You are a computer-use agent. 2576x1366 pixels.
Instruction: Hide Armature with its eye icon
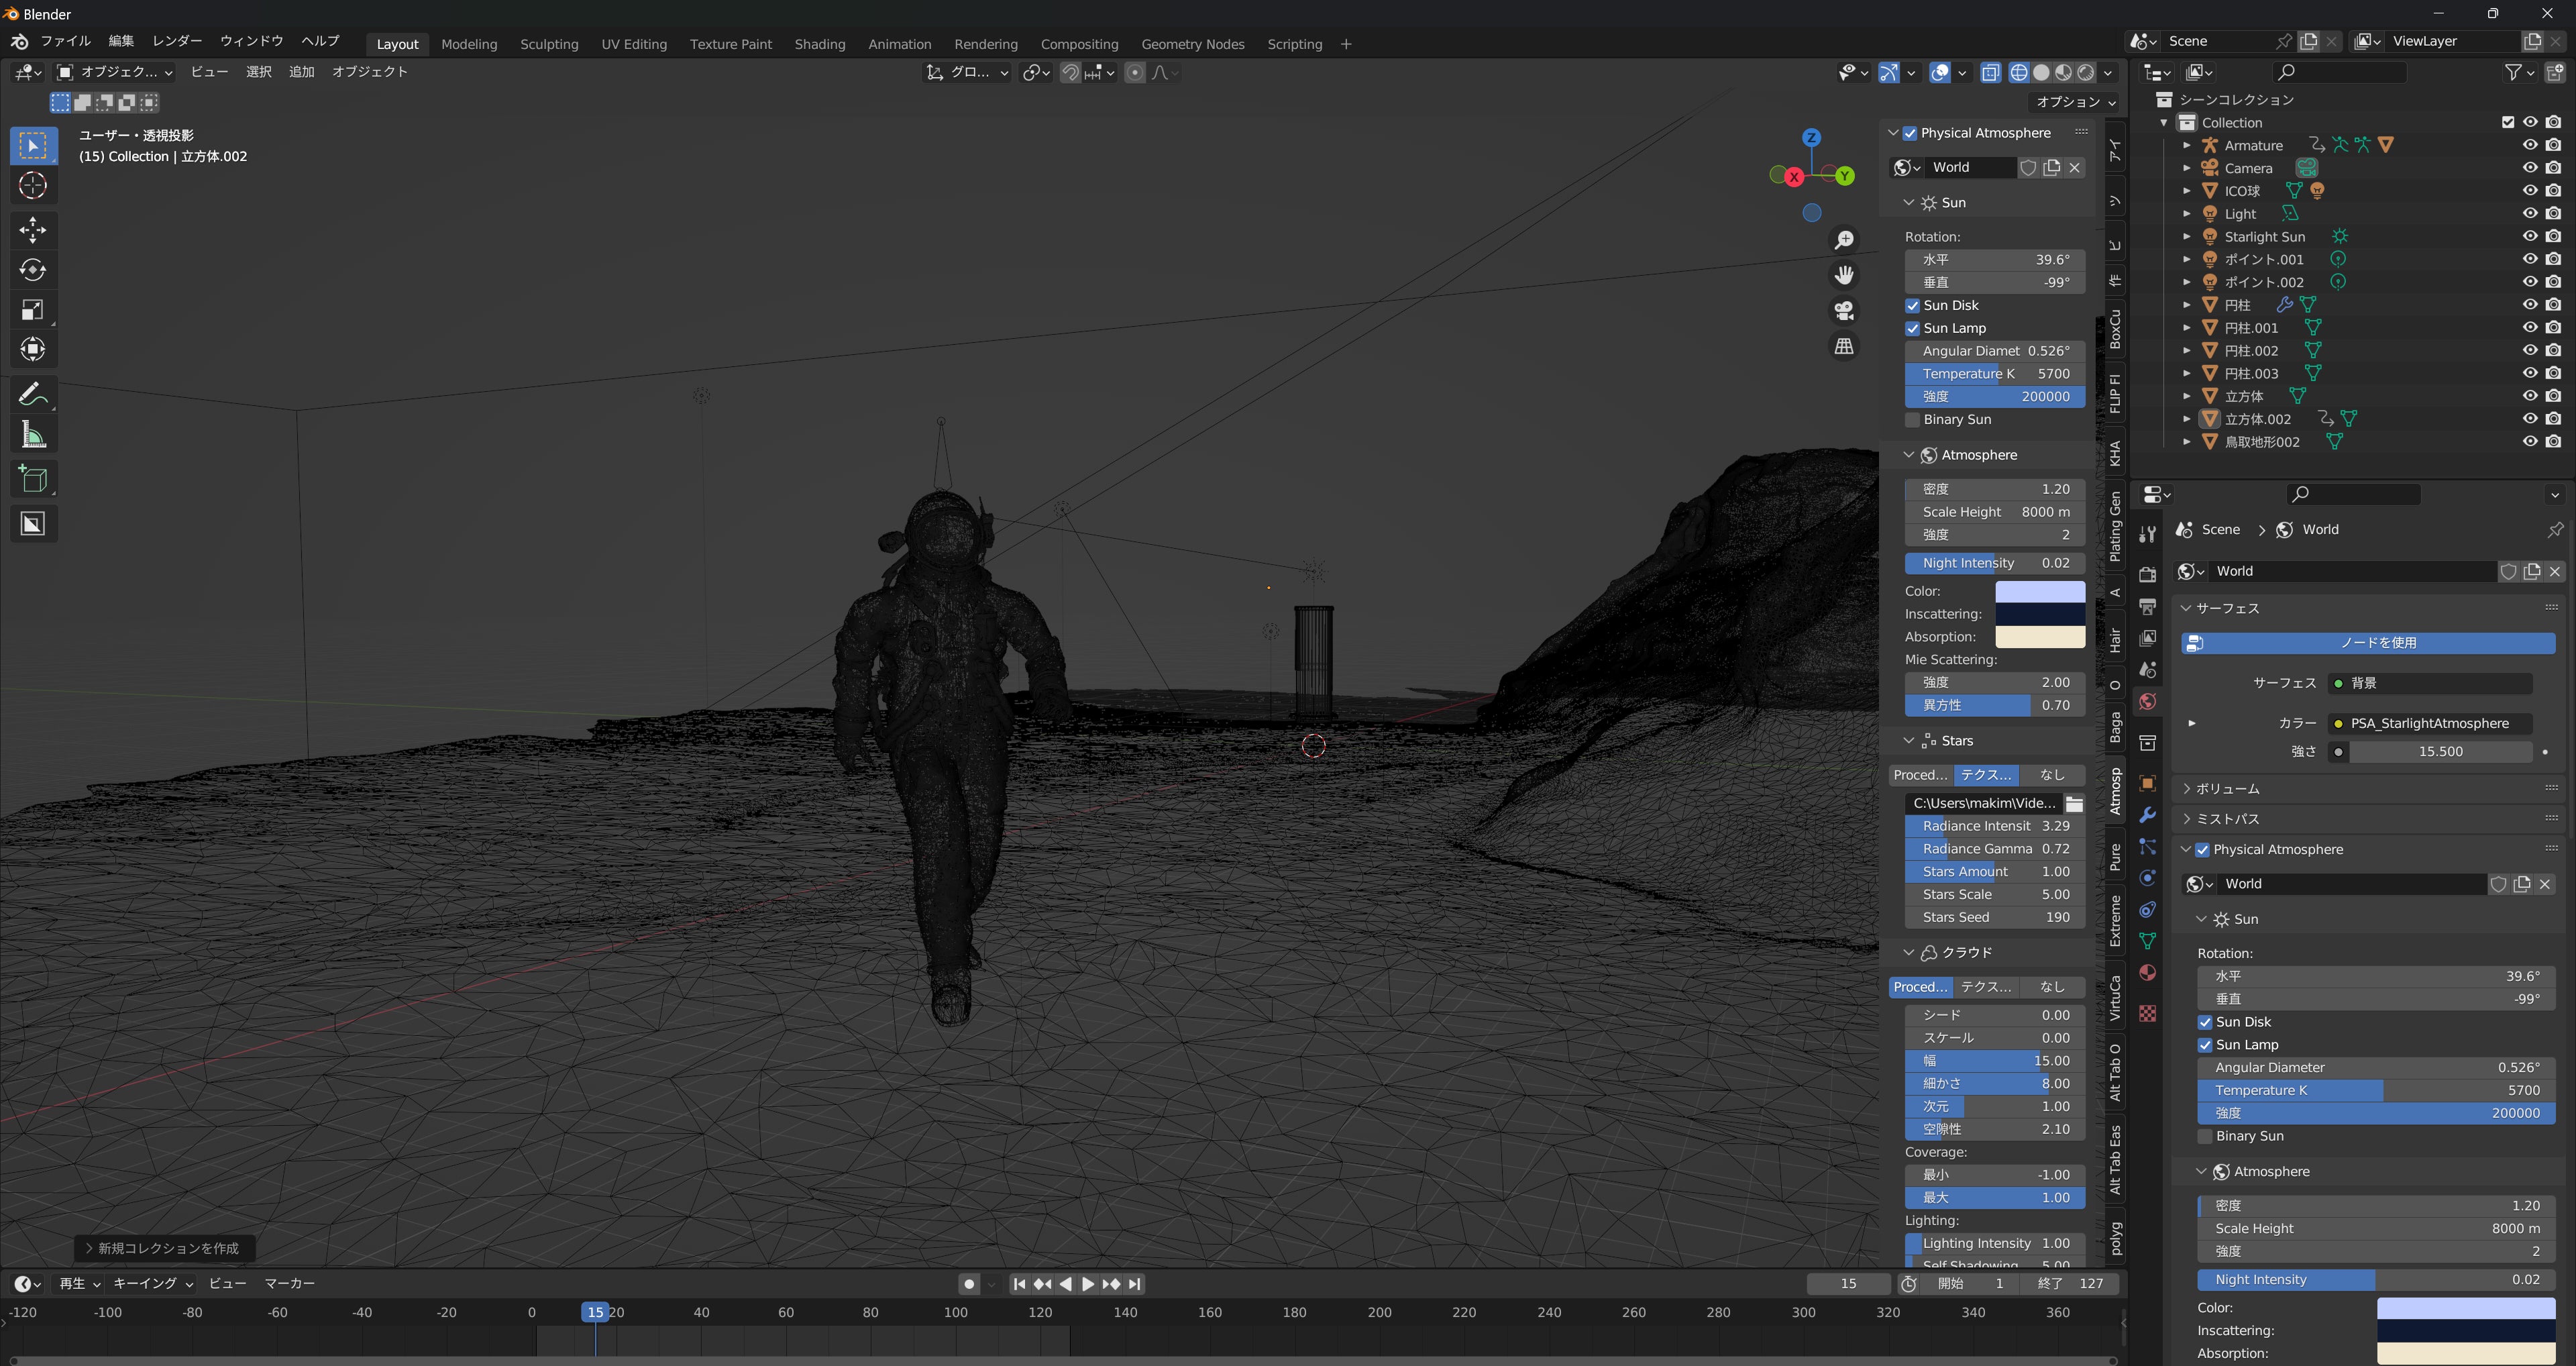pos(2529,145)
